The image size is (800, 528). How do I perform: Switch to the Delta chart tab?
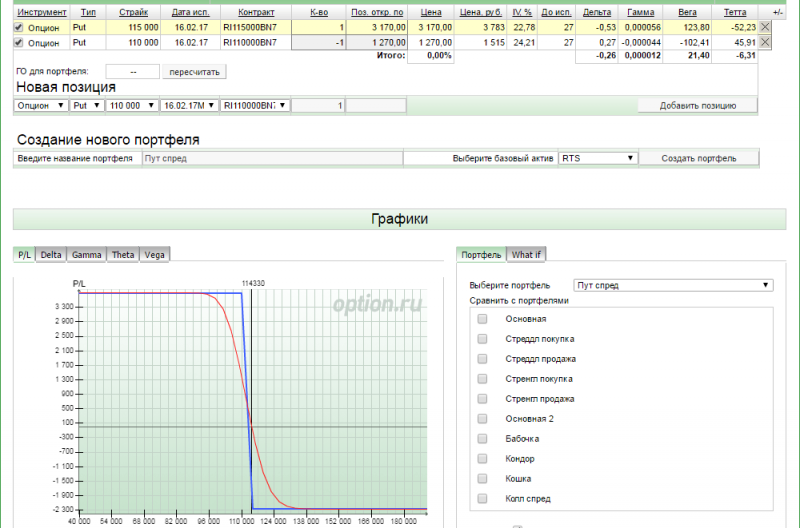pyautogui.click(x=51, y=255)
